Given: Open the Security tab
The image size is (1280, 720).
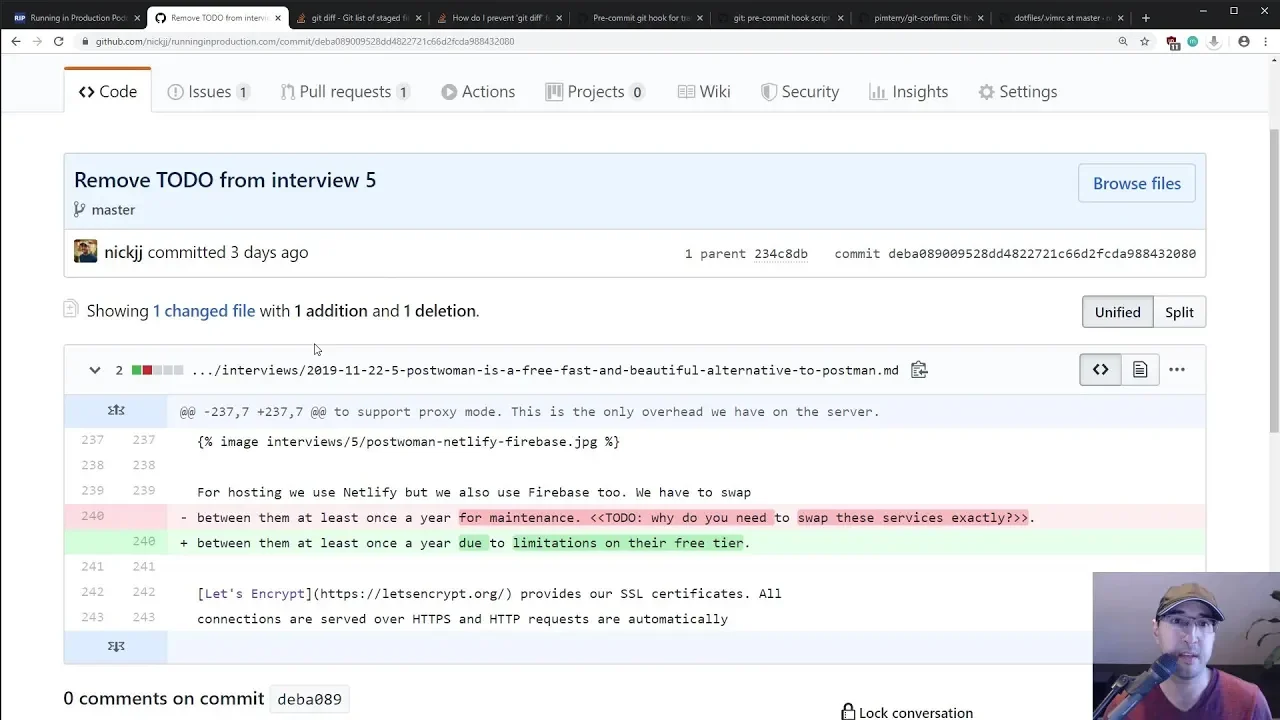Looking at the screenshot, I should tap(800, 91).
